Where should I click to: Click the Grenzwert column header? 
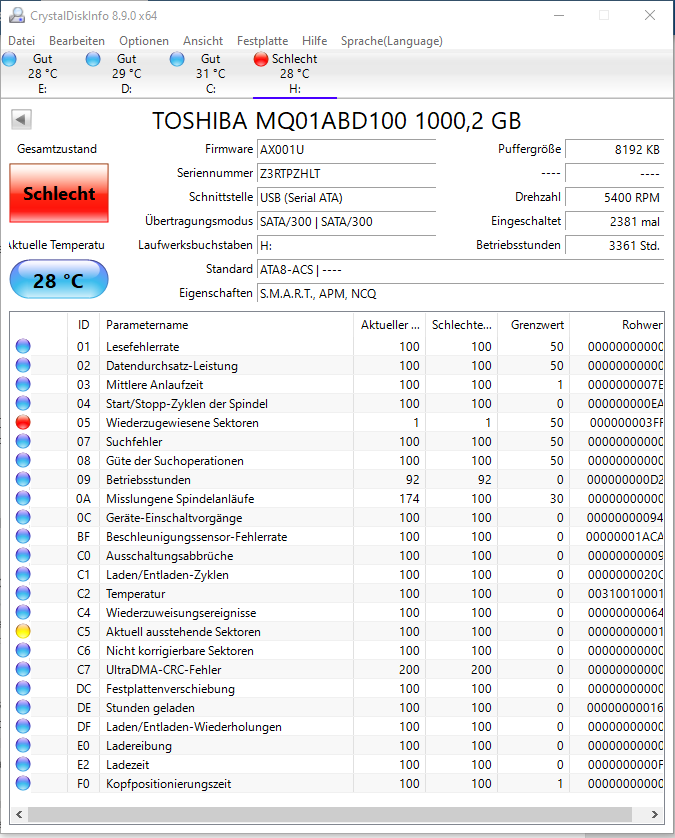pyautogui.click(x=533, y=325)
